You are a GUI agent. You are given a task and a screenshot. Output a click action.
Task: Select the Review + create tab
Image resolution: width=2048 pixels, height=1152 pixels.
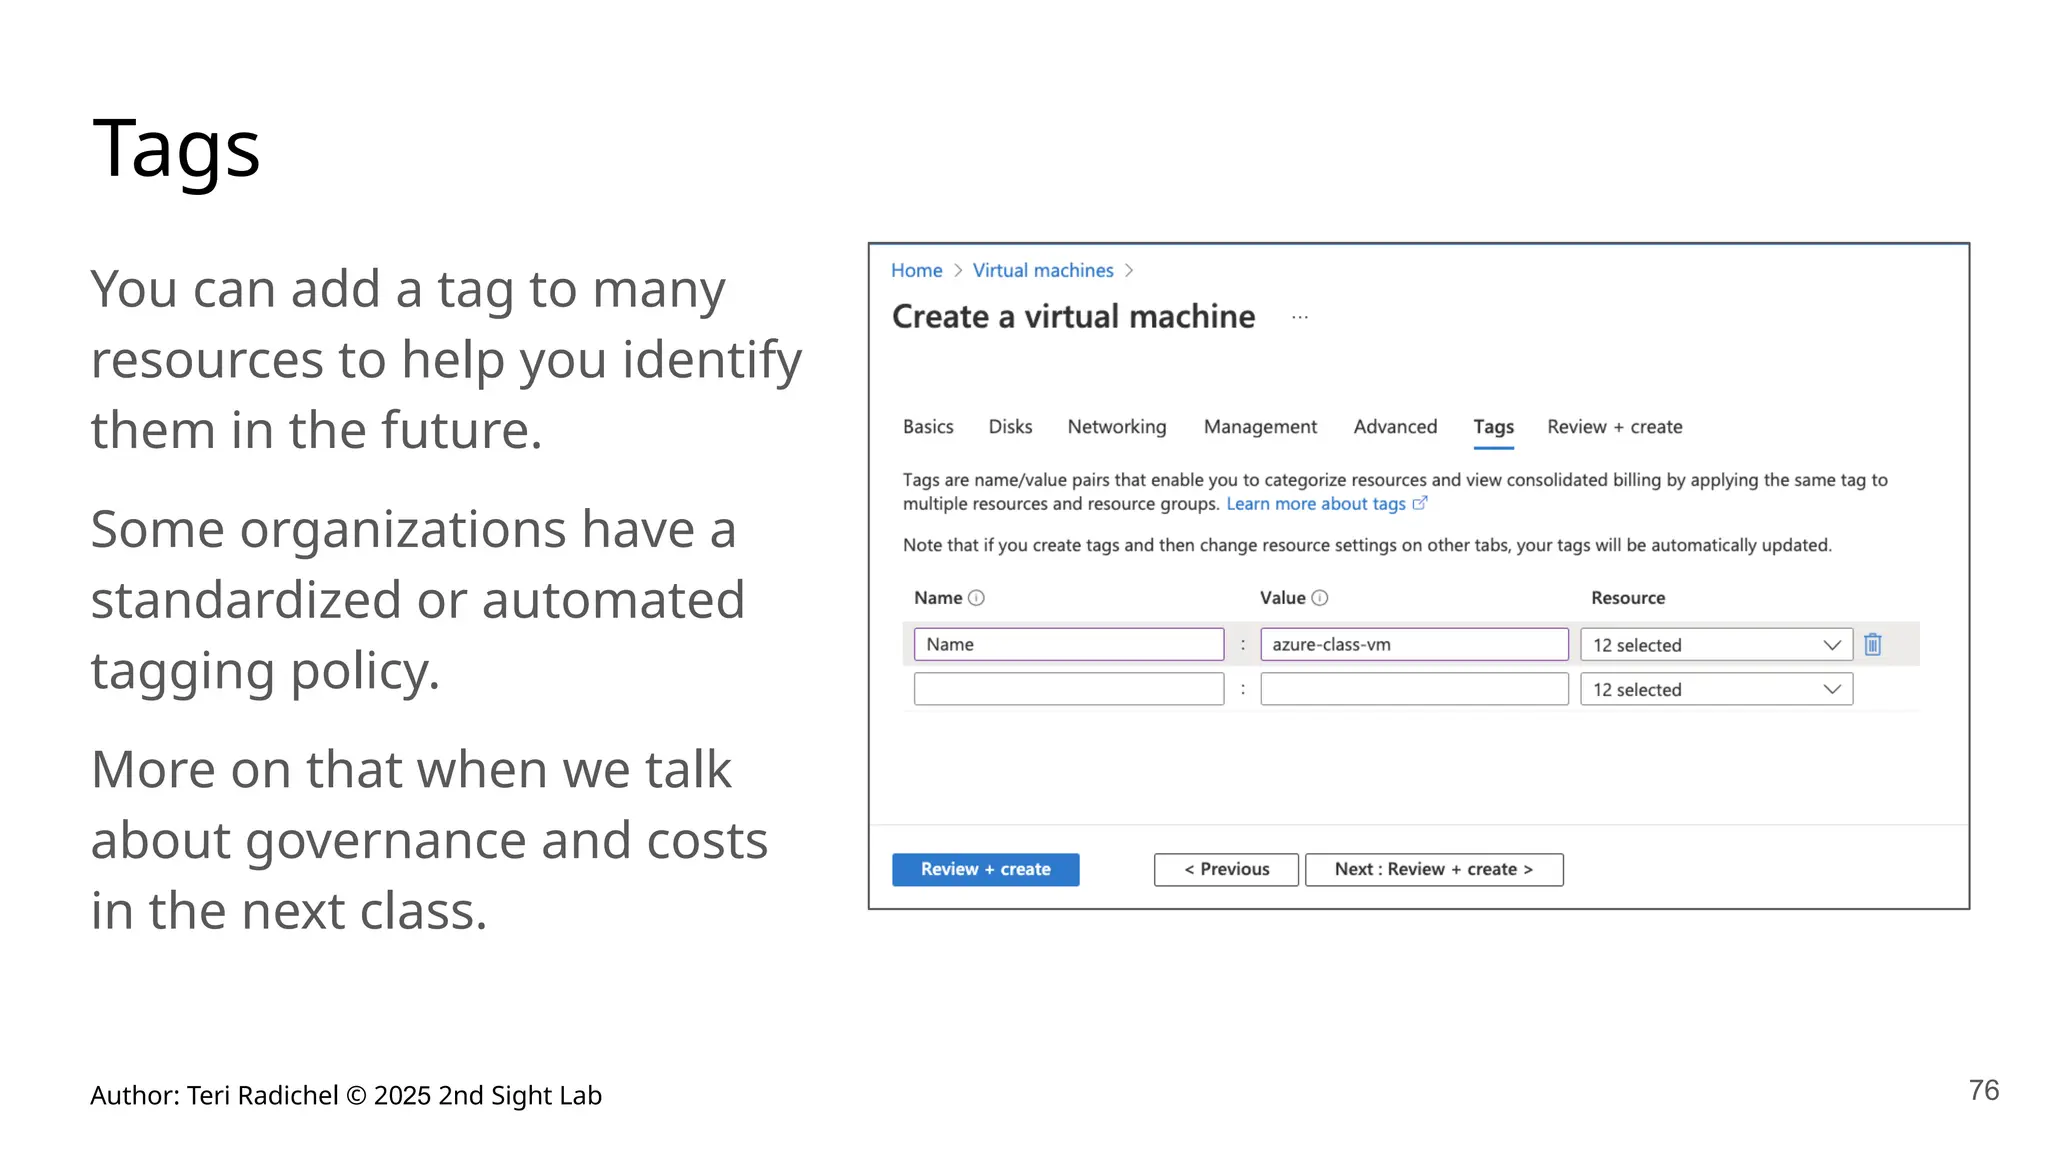1614,427
